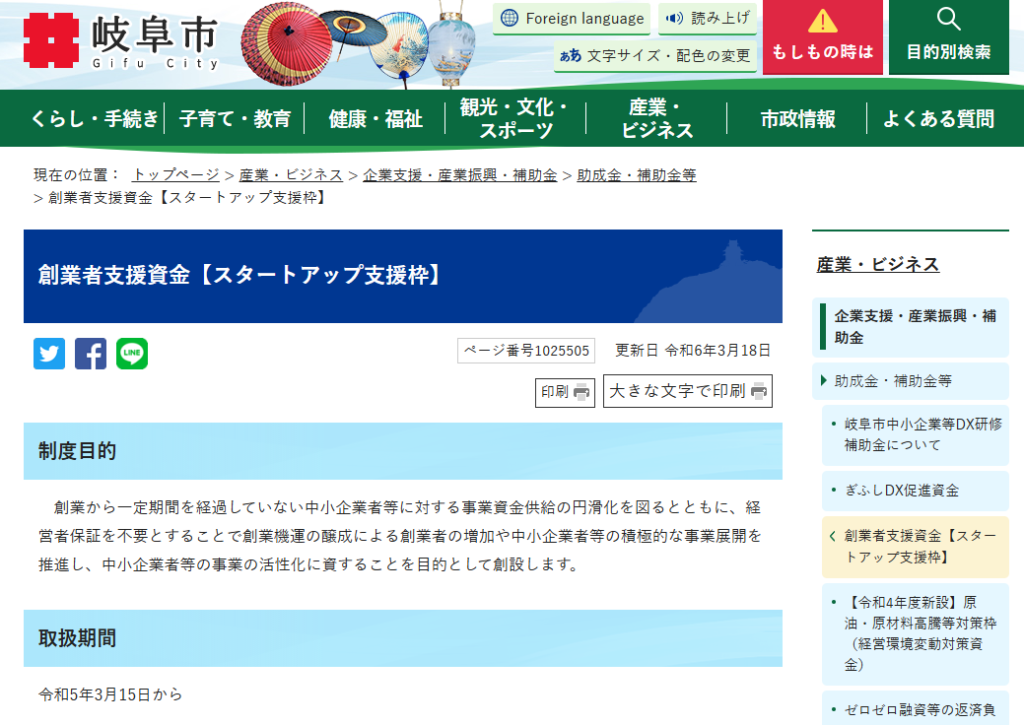This screenshot has width=1024, height=725.
Task: Click the Gifu City logo
Action: (120, 42)
